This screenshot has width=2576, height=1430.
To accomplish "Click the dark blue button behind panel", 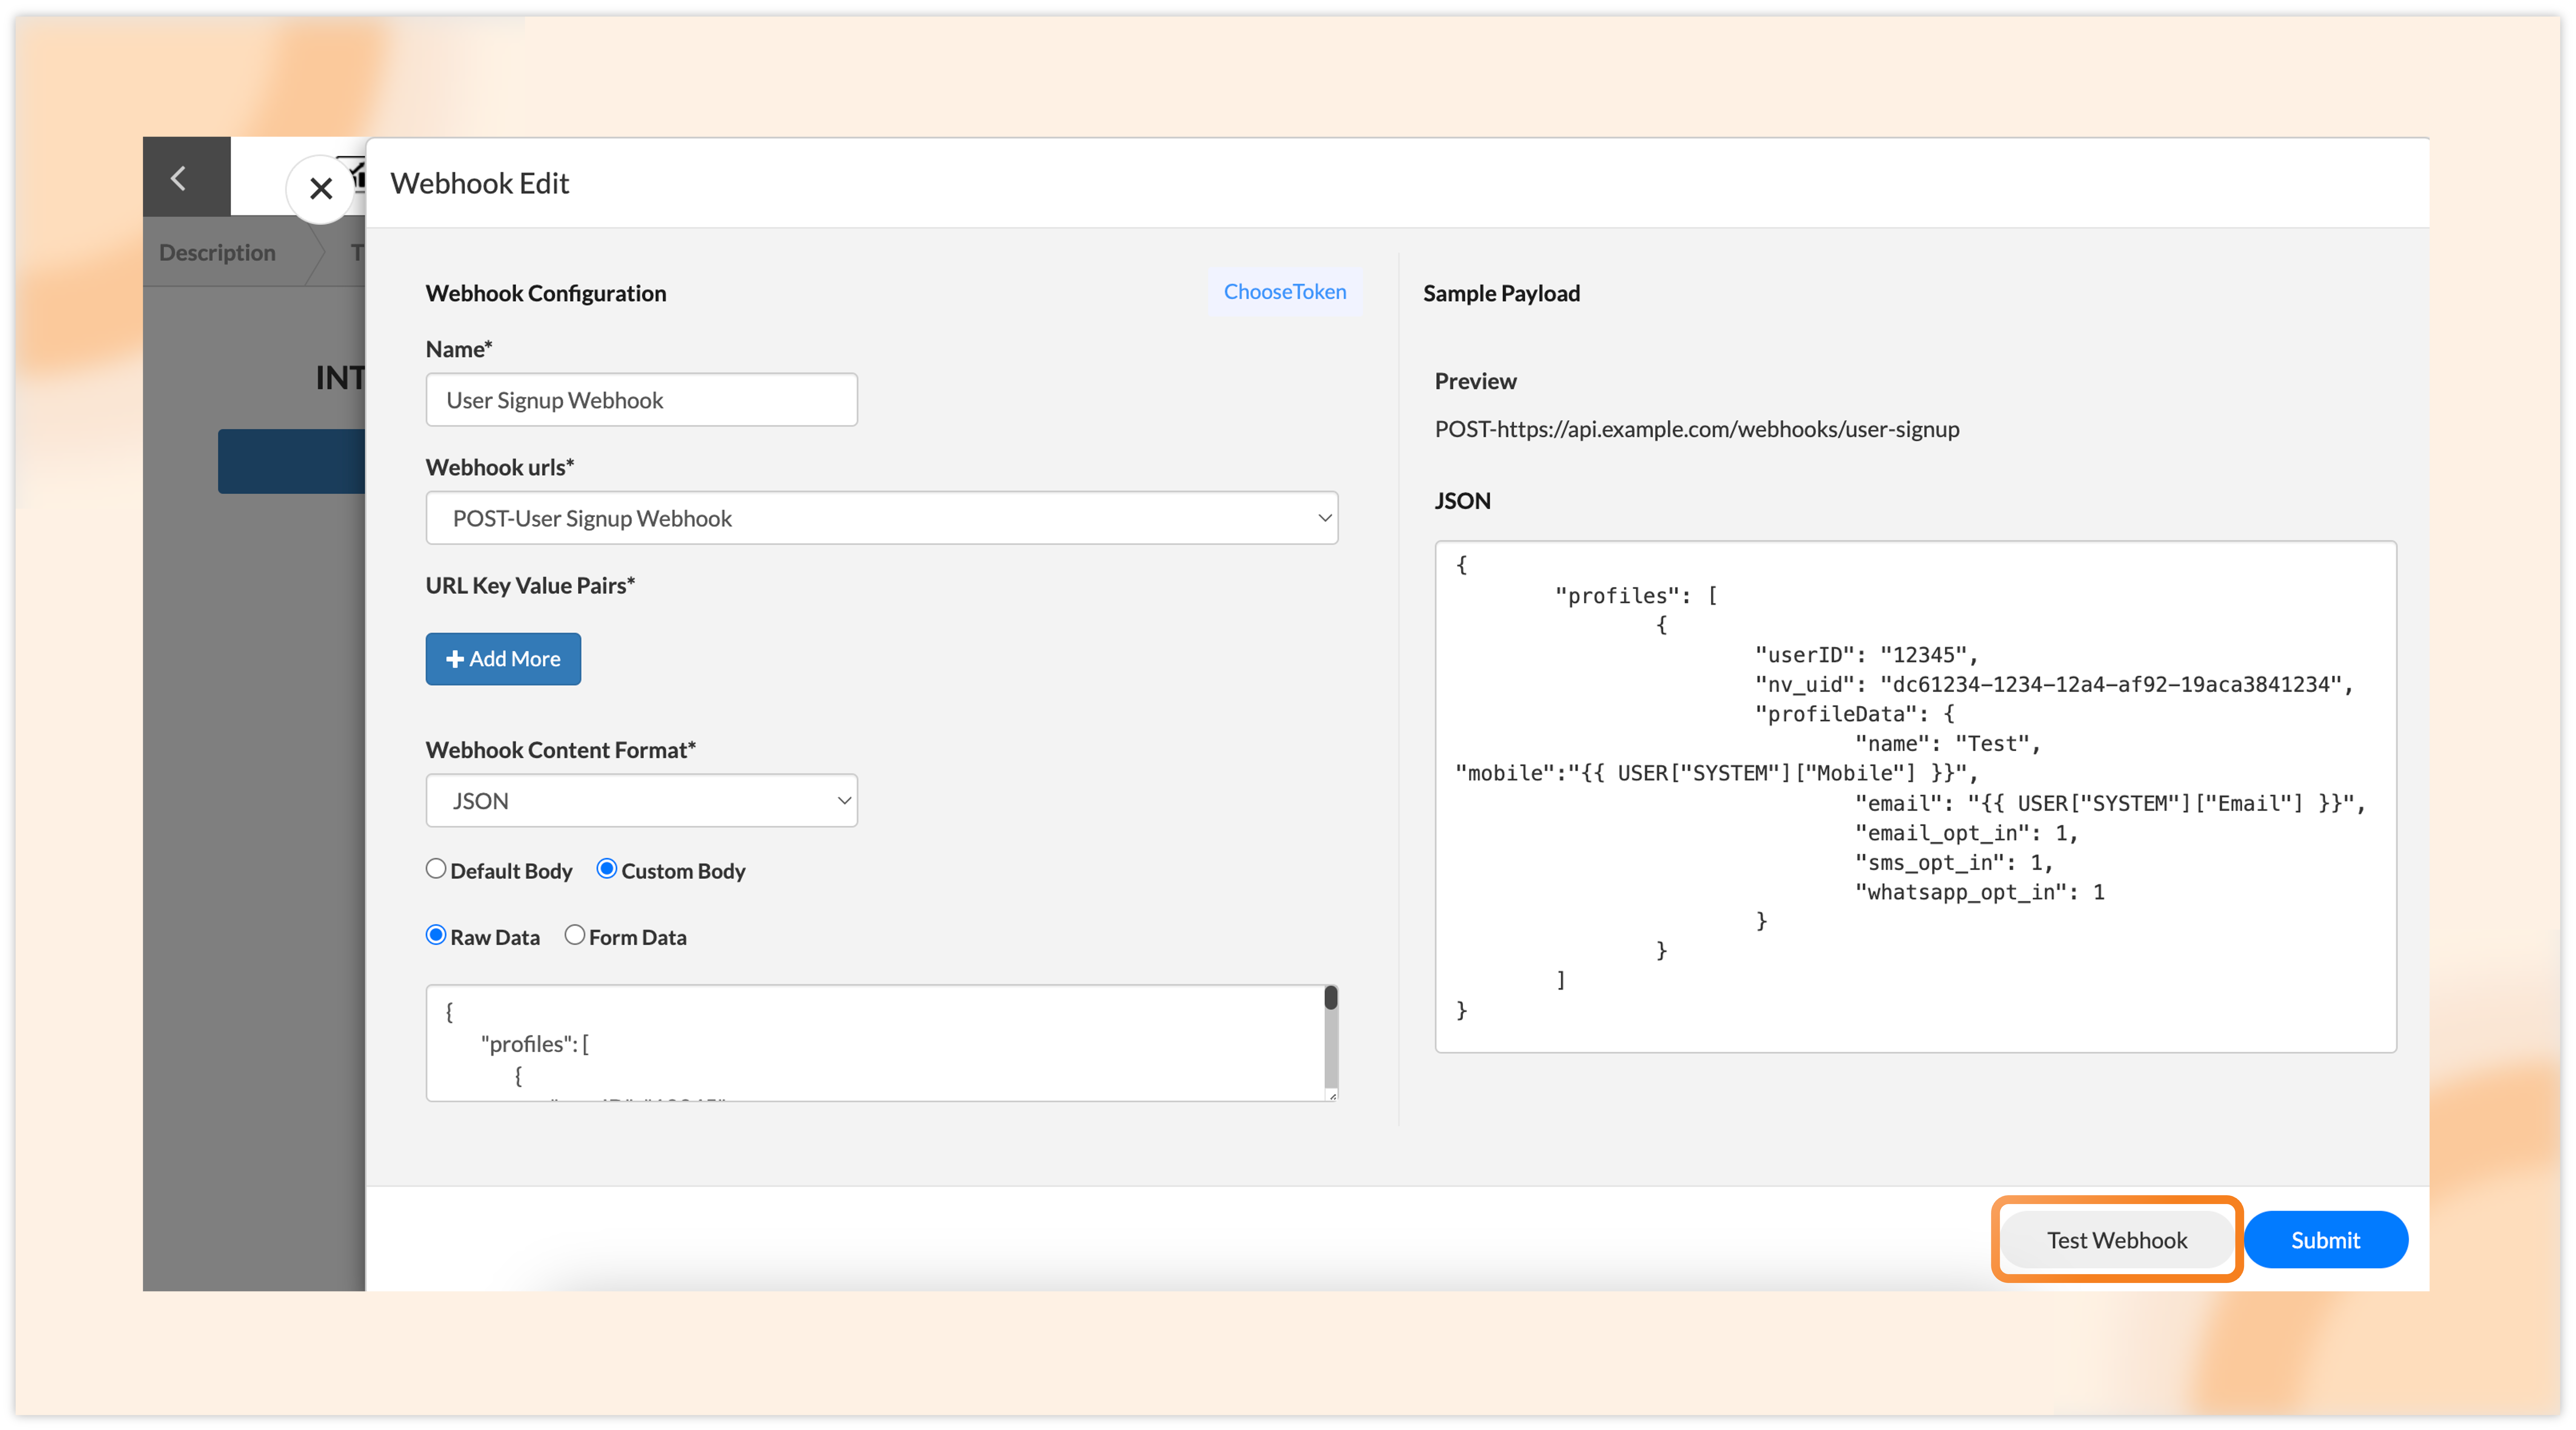I will point(291,461).
